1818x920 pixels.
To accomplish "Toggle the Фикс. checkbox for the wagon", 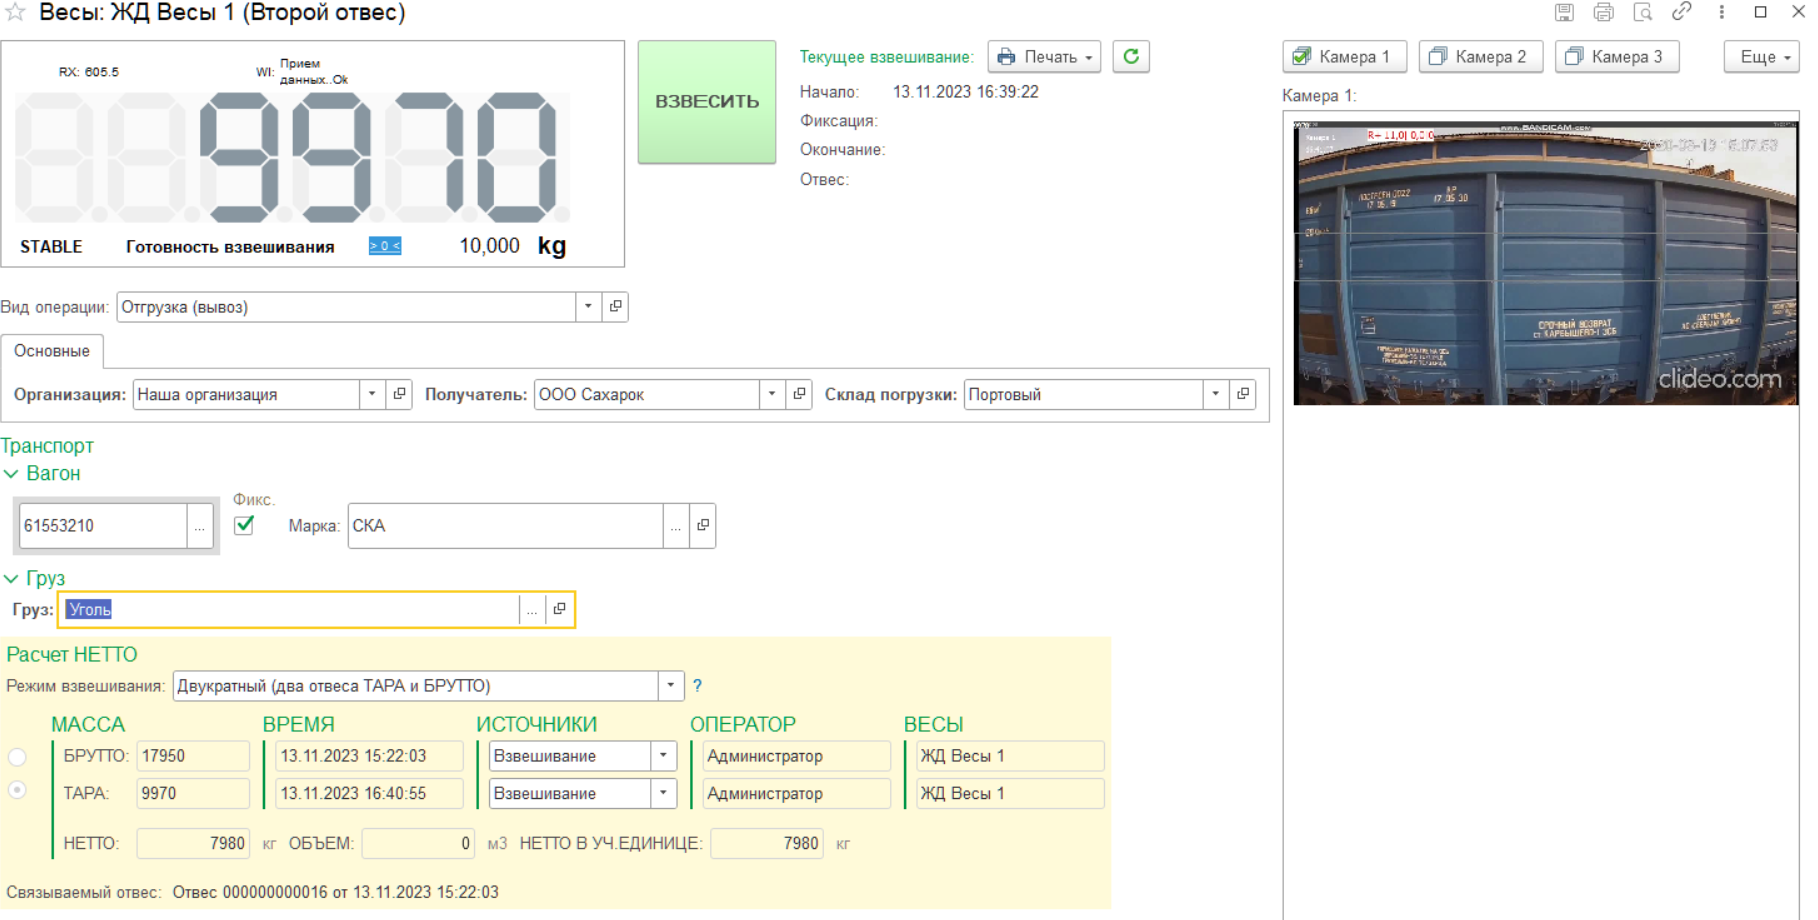I will pyautogui.click(x=244, y=525).
